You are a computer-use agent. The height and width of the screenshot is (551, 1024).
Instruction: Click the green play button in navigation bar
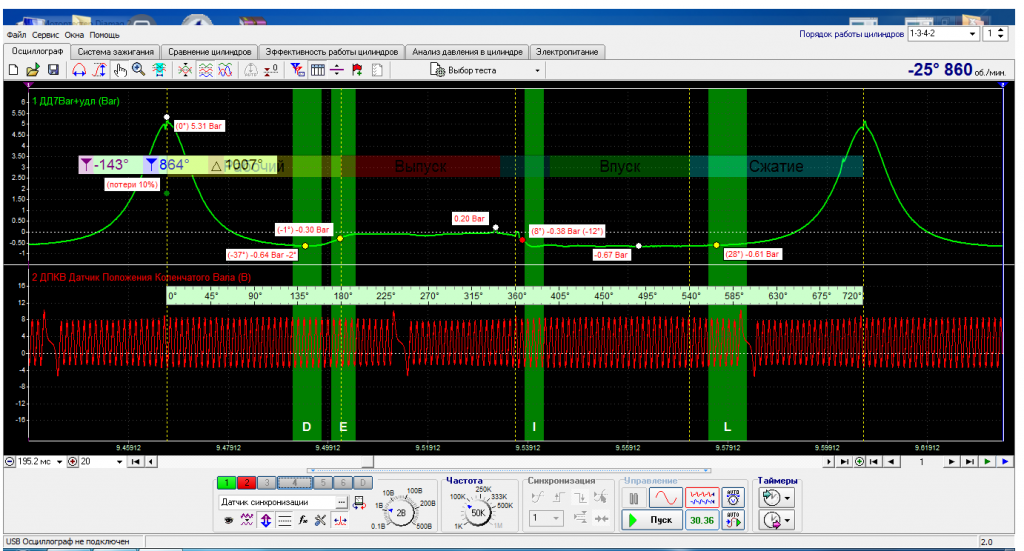coord(987,462)
